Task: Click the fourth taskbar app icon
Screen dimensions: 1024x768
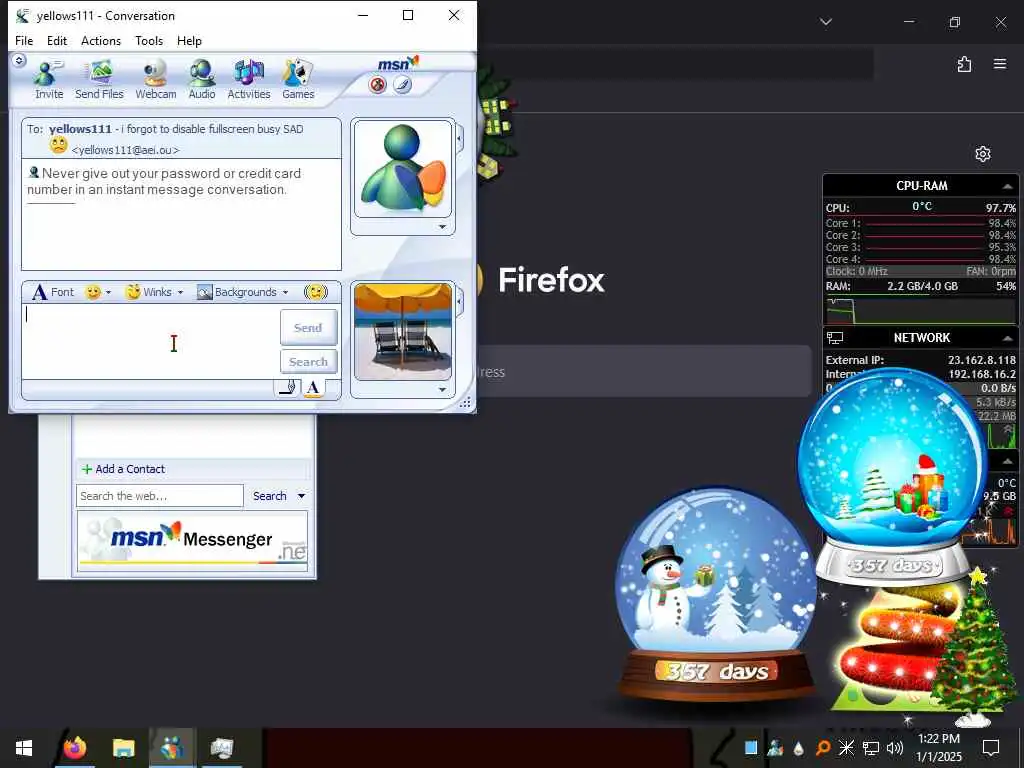Action: coord(221,748)
